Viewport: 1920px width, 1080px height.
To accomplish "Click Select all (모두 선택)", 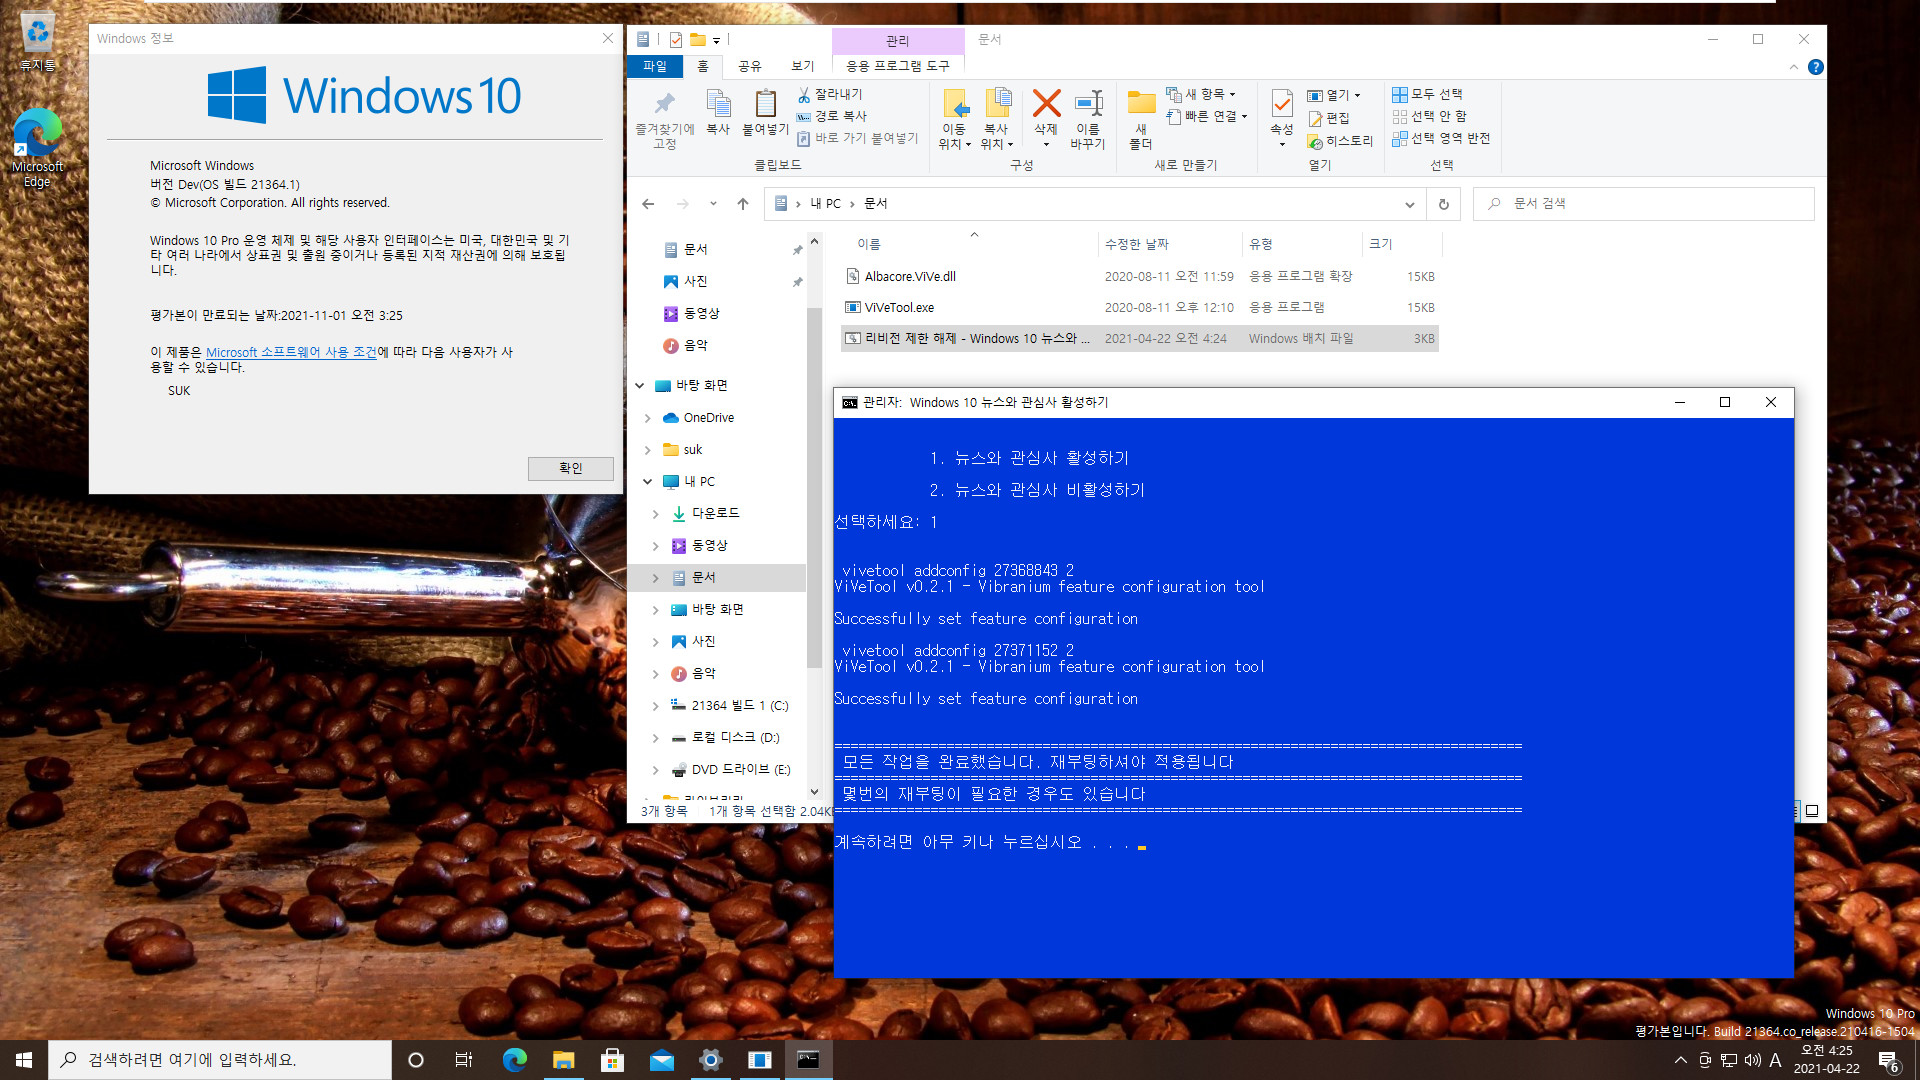I will click(x=1427, y=94).
